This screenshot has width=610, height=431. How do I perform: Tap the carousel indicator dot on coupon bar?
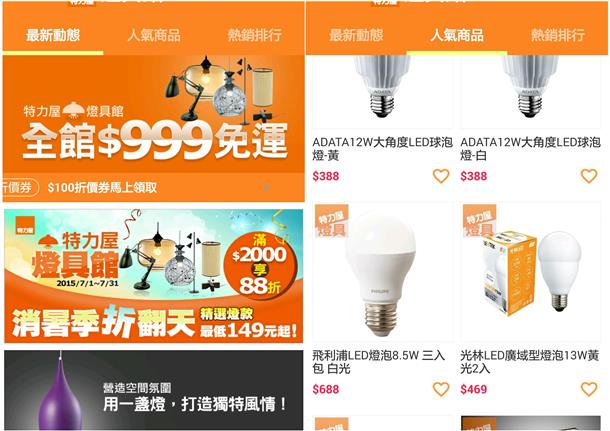(266, 187)
